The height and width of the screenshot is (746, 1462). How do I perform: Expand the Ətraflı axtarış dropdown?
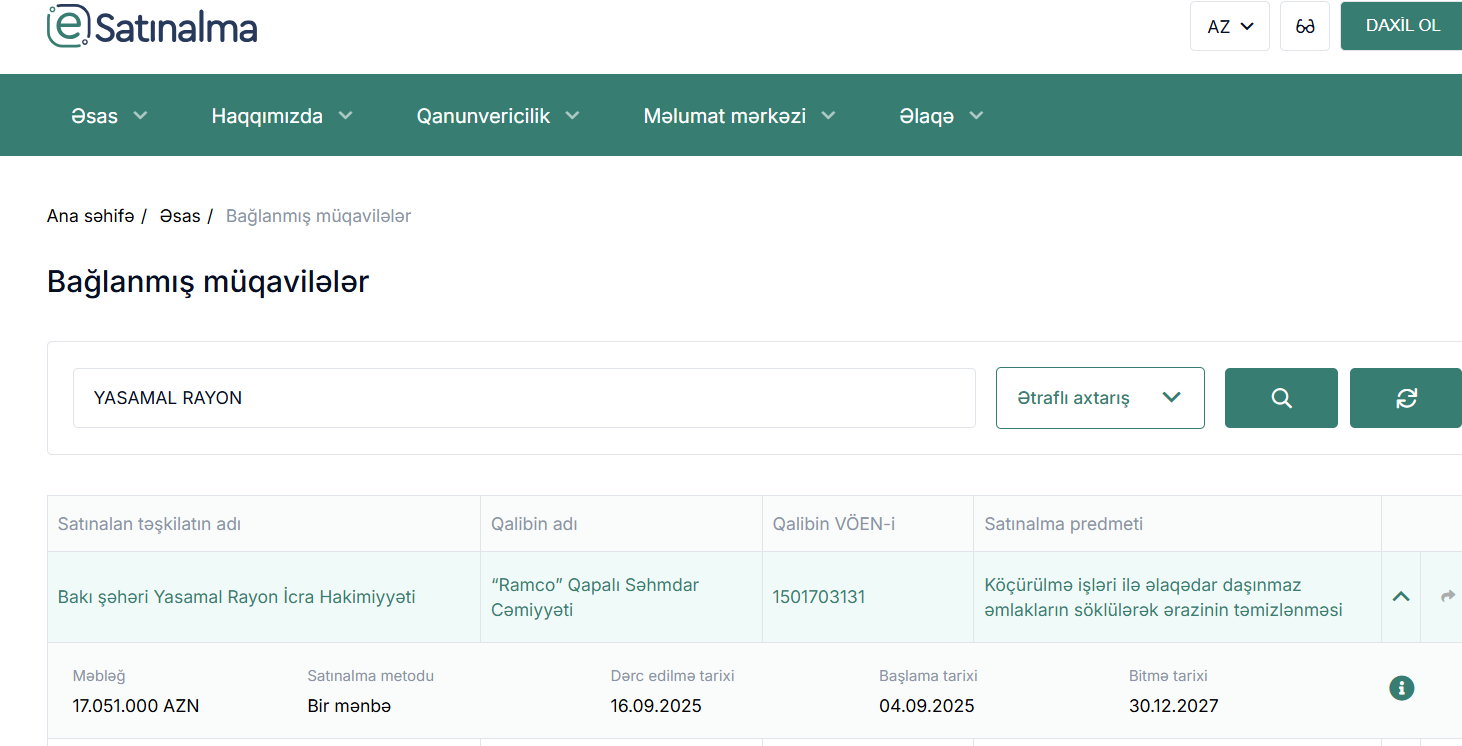coord(1099,398)
